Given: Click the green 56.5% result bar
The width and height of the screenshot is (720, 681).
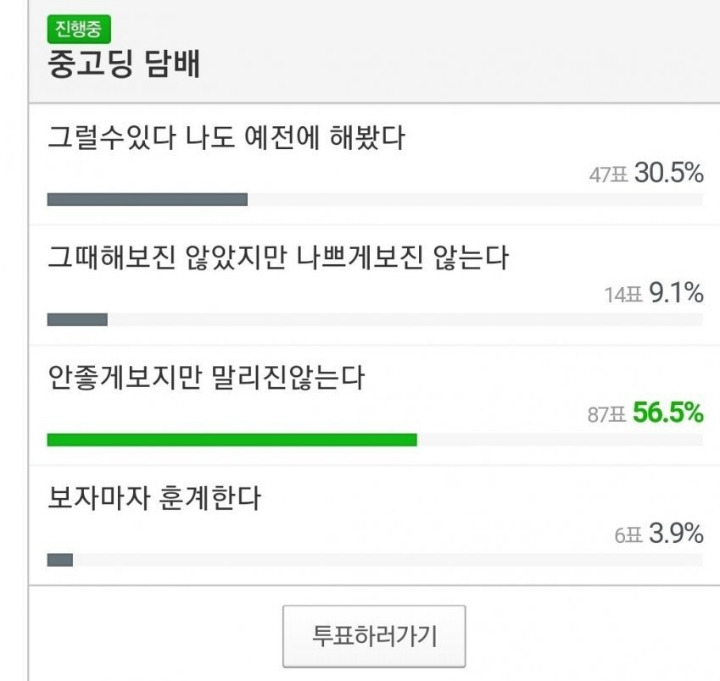Looking at the screenshot, I should (x=232, y=440).
